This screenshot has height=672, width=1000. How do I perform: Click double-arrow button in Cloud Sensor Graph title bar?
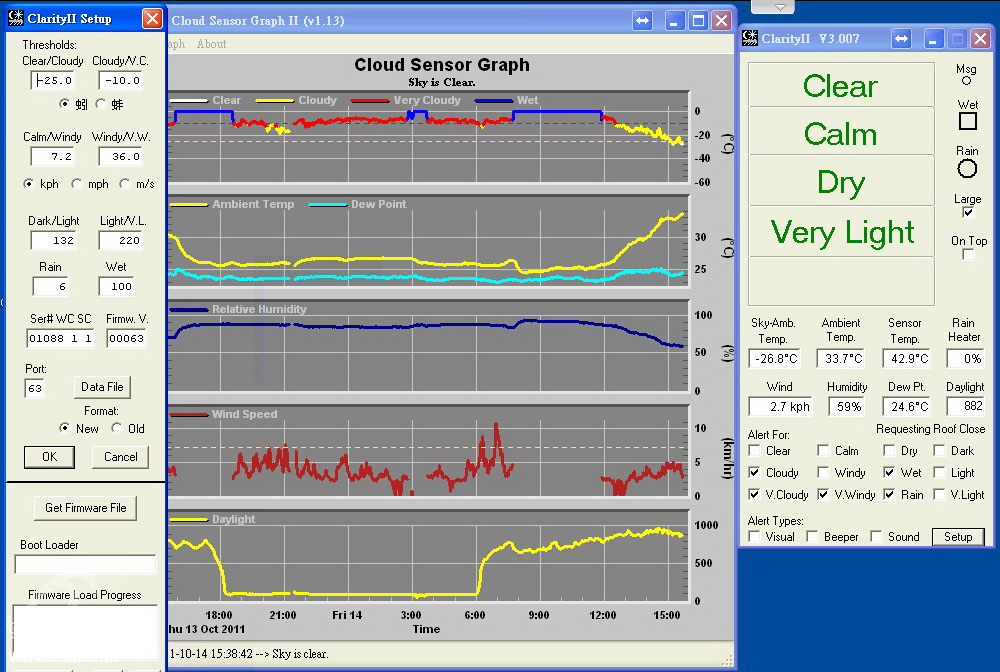(x=644, y=21)
